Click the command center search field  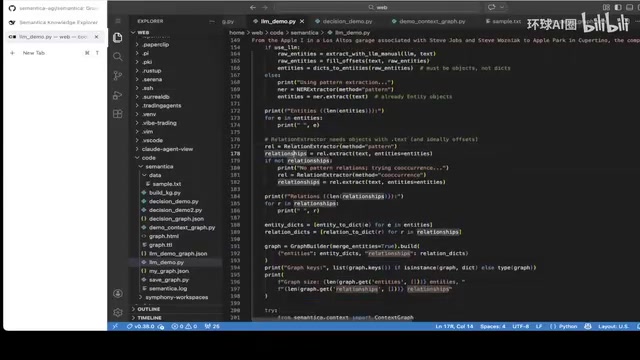click(x=378, y=7)
